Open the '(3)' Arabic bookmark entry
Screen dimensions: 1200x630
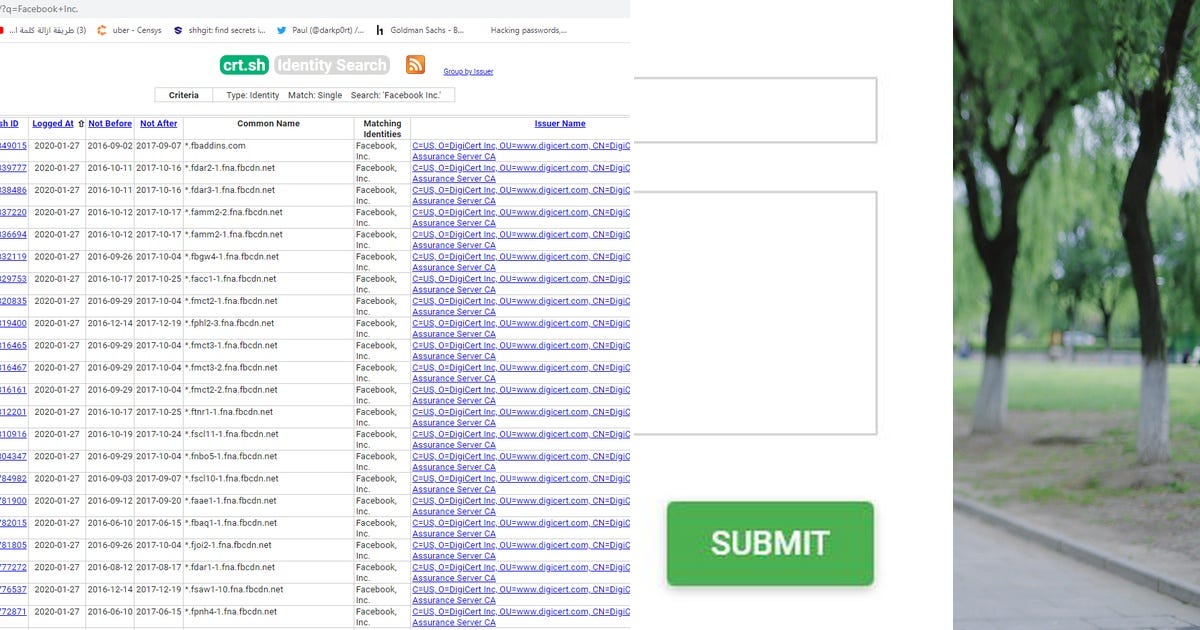coord(43,30)
